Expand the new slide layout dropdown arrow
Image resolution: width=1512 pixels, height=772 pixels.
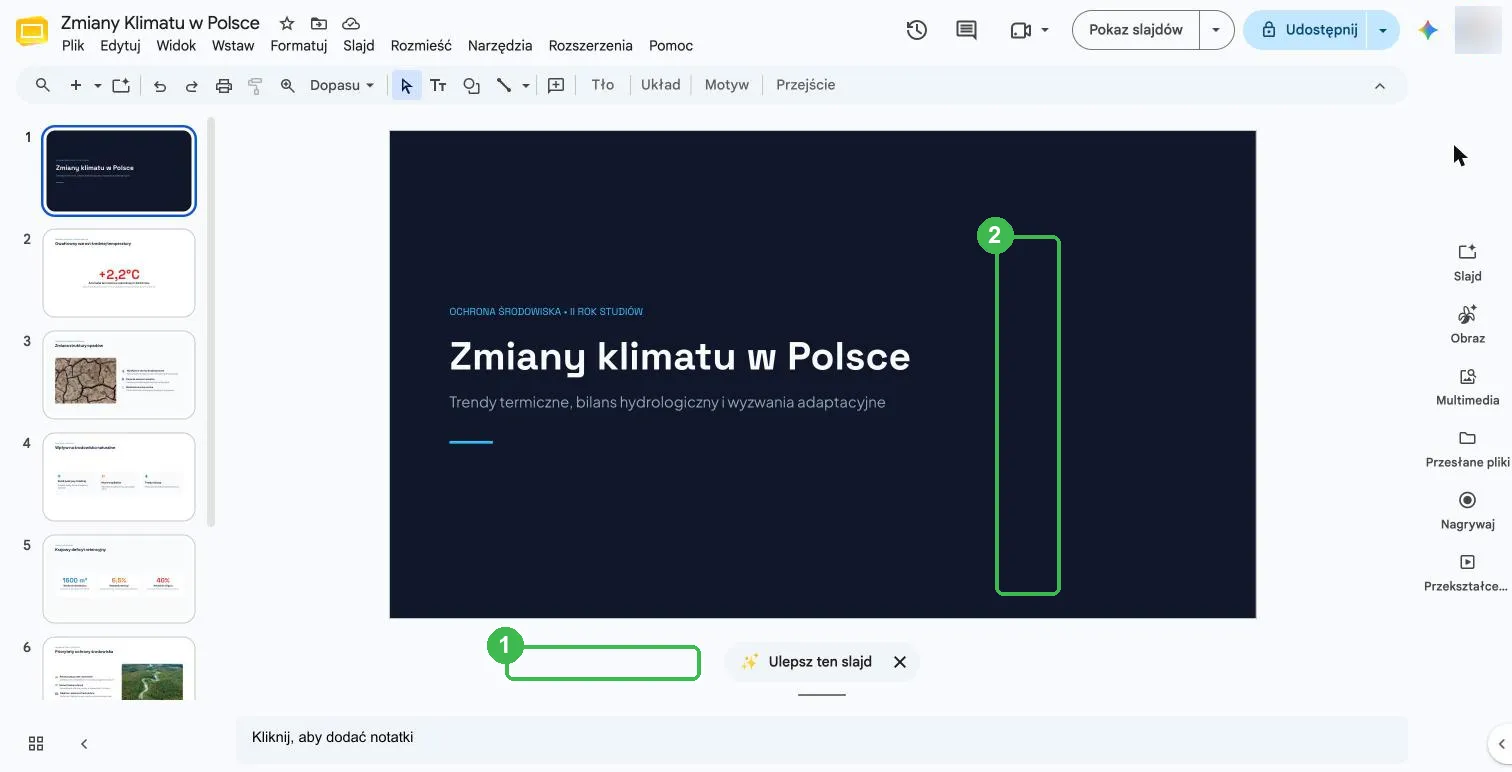[98, 86]
